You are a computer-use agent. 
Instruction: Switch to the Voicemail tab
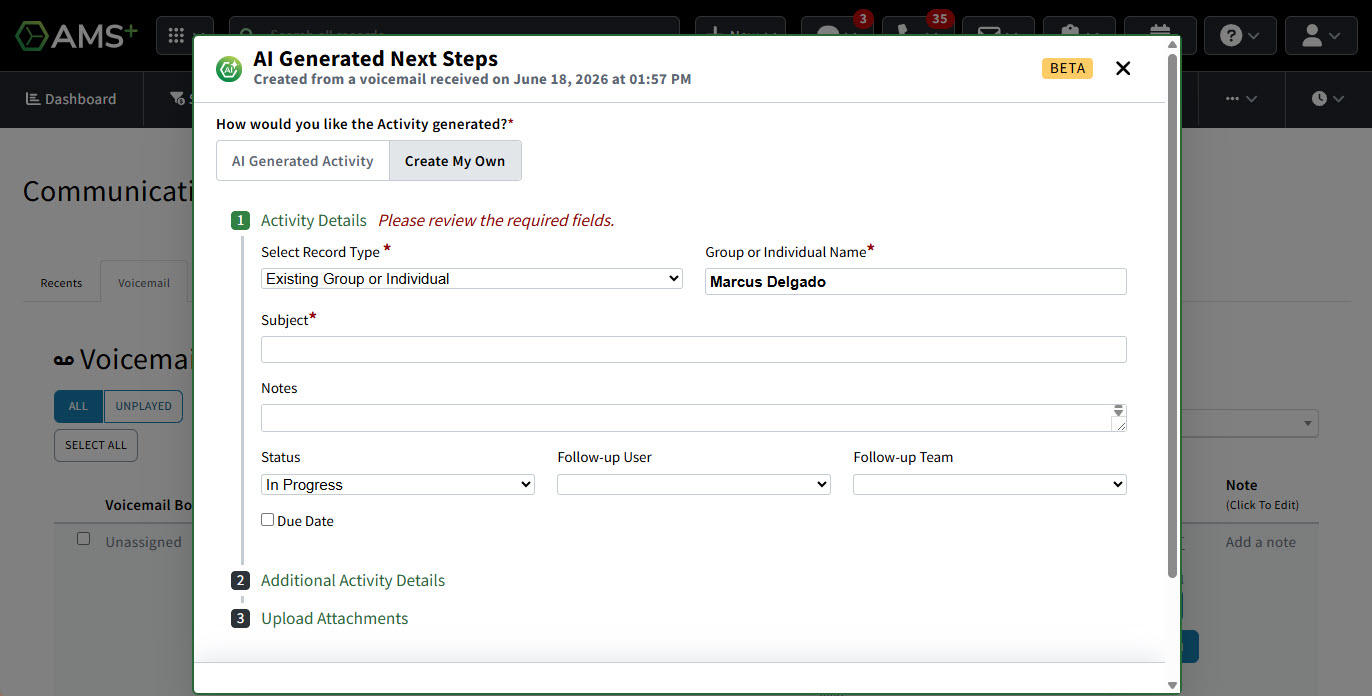click(144, 283)
